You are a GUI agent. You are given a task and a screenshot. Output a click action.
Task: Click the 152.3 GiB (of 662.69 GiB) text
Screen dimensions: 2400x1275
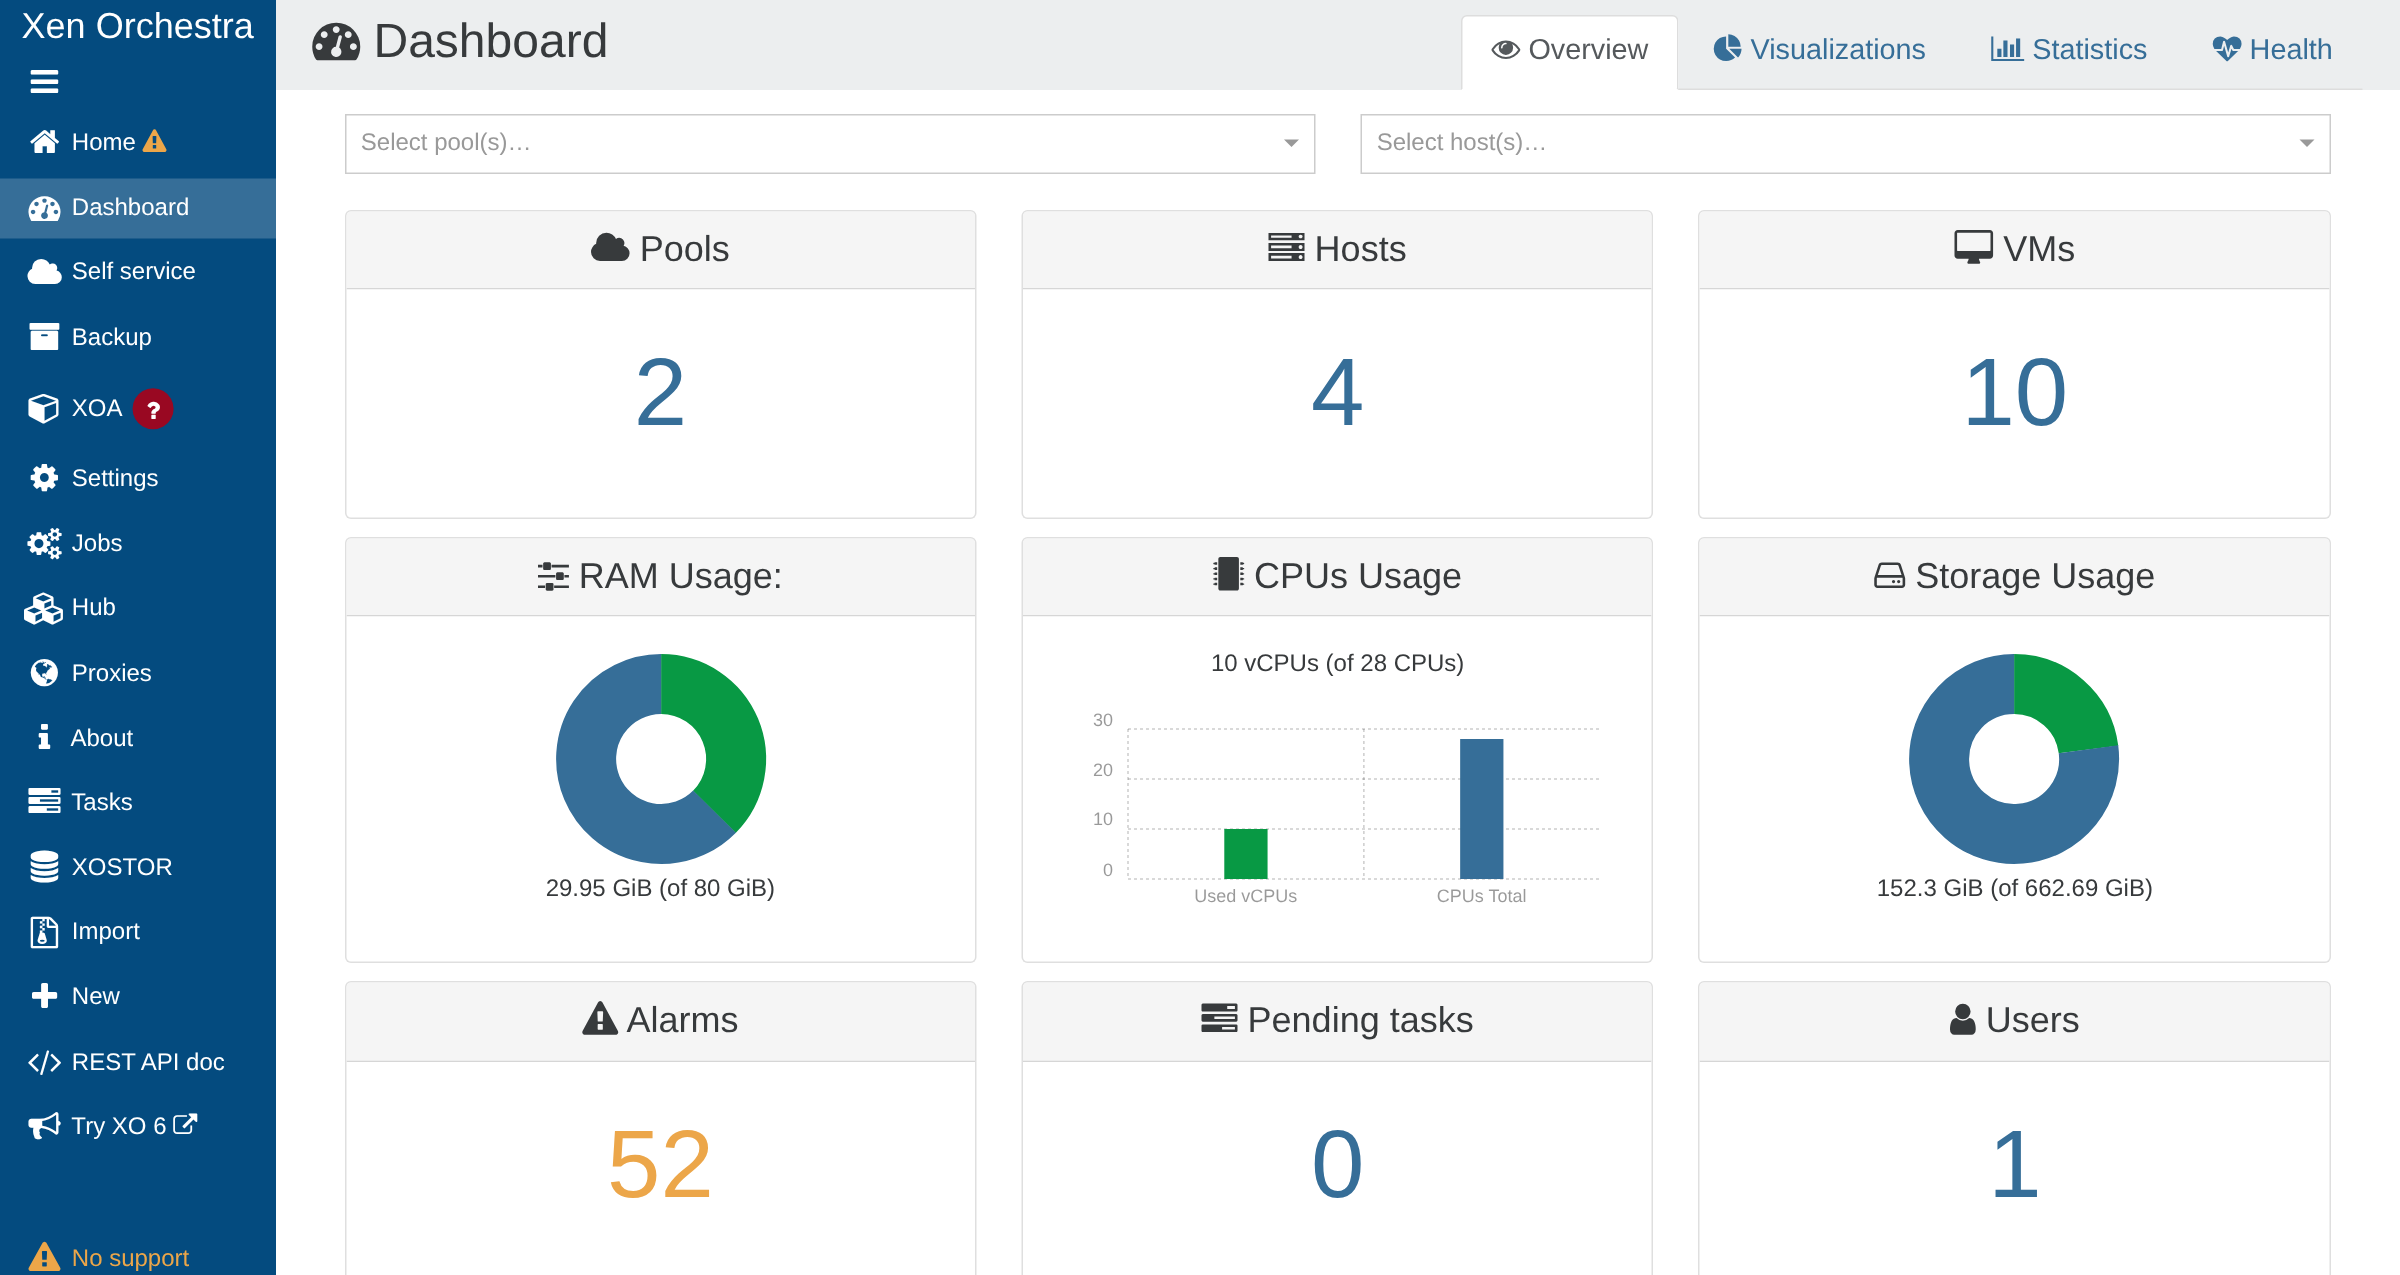2014,888
